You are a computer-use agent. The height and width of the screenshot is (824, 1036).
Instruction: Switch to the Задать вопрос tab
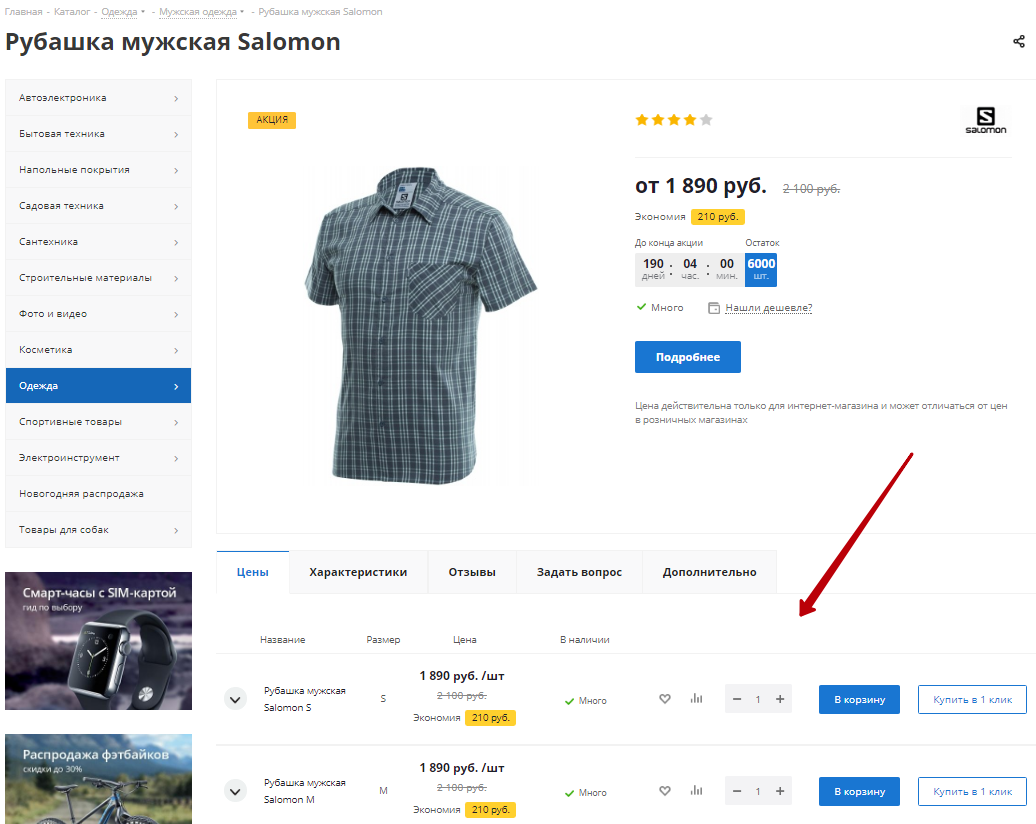[579, 572]
